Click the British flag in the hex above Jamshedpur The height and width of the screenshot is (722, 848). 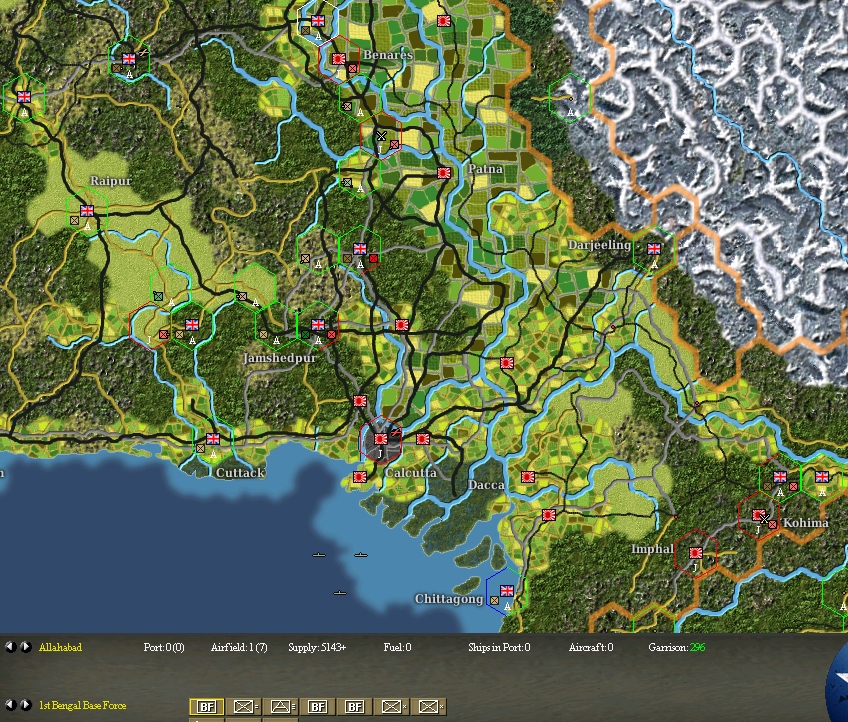pos(318,324)
